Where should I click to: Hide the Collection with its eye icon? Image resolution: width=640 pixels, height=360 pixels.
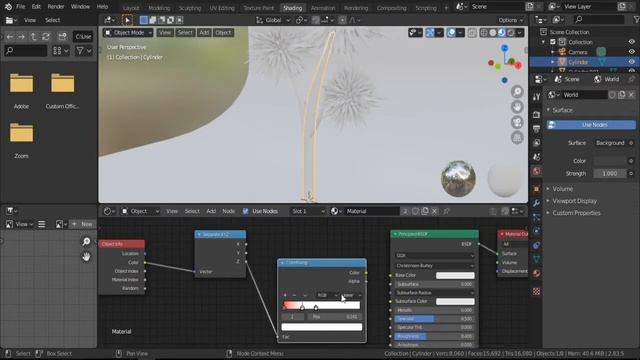(631, 42)
